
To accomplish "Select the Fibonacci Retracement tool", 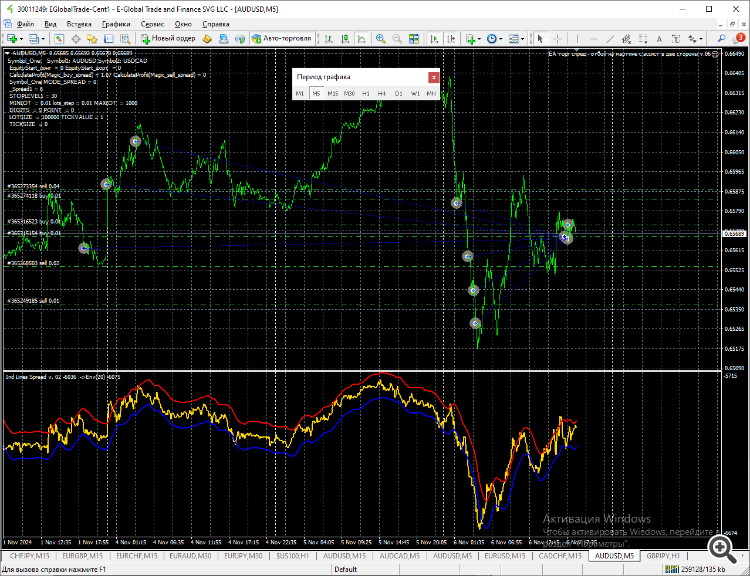I will [x=643, y=39].
